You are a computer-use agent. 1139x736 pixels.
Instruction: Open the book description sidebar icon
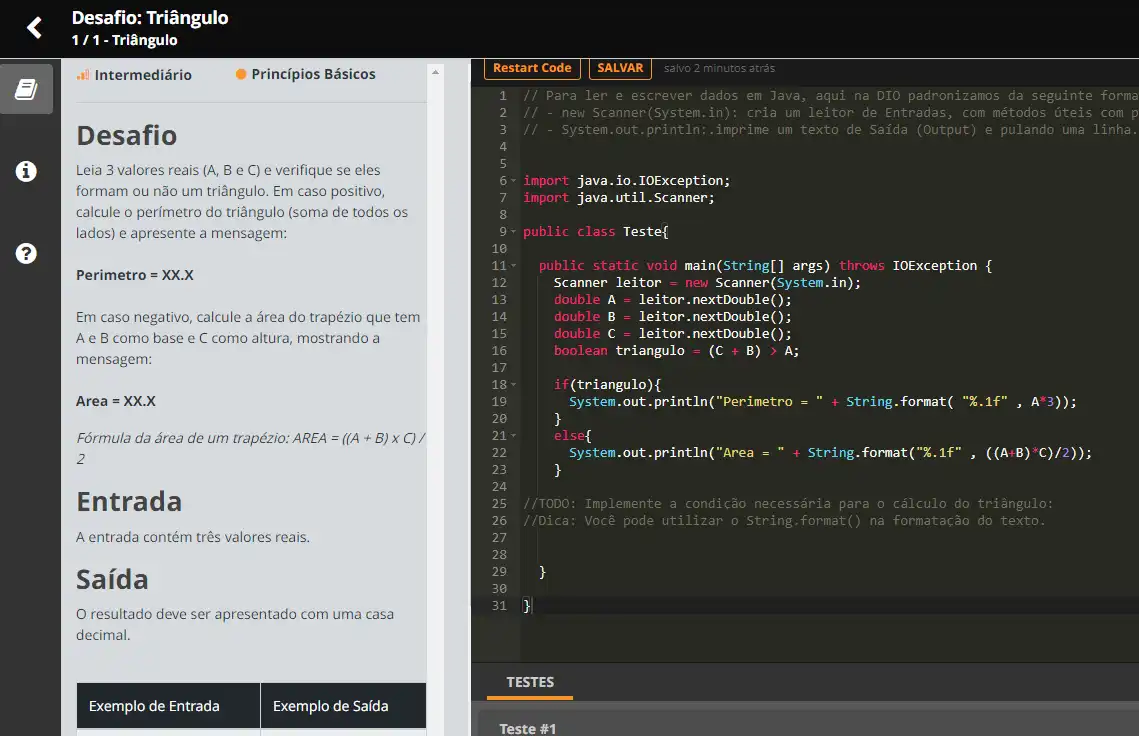[26, 90]
